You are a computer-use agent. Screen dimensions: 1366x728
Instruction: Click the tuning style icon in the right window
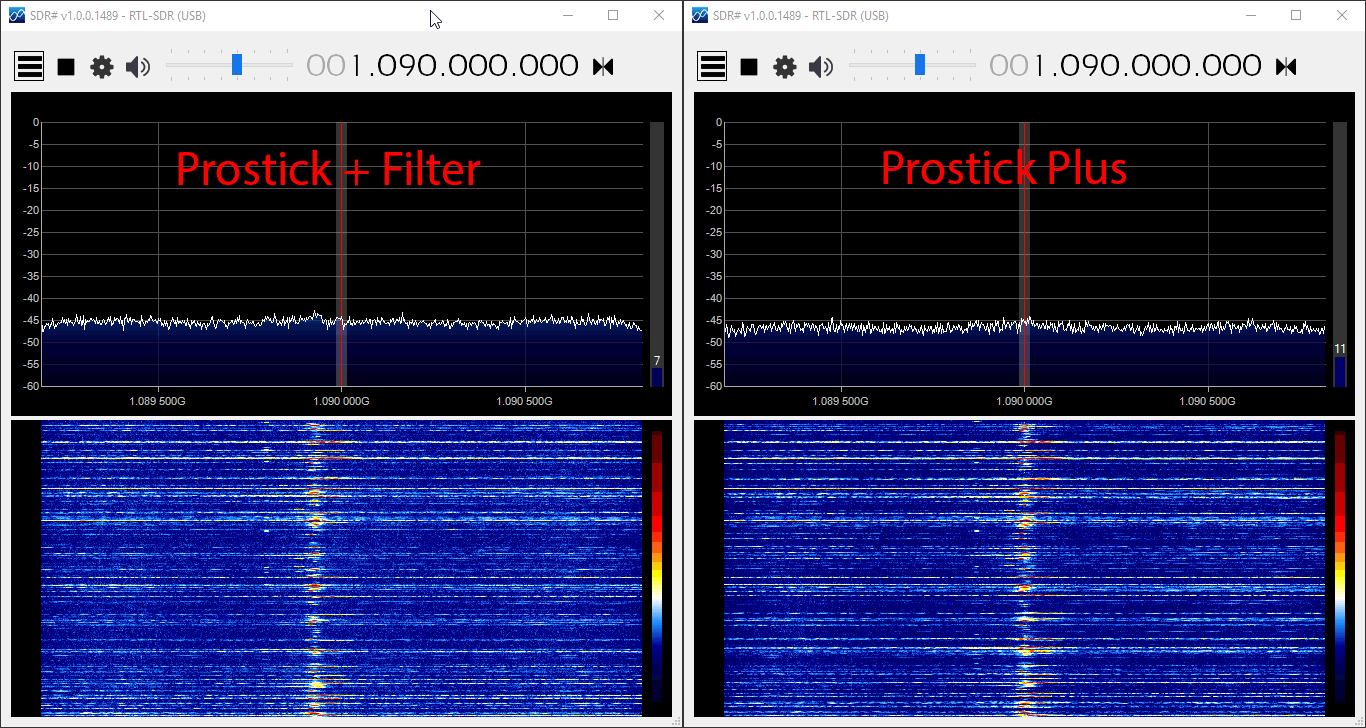(1286, 67)
